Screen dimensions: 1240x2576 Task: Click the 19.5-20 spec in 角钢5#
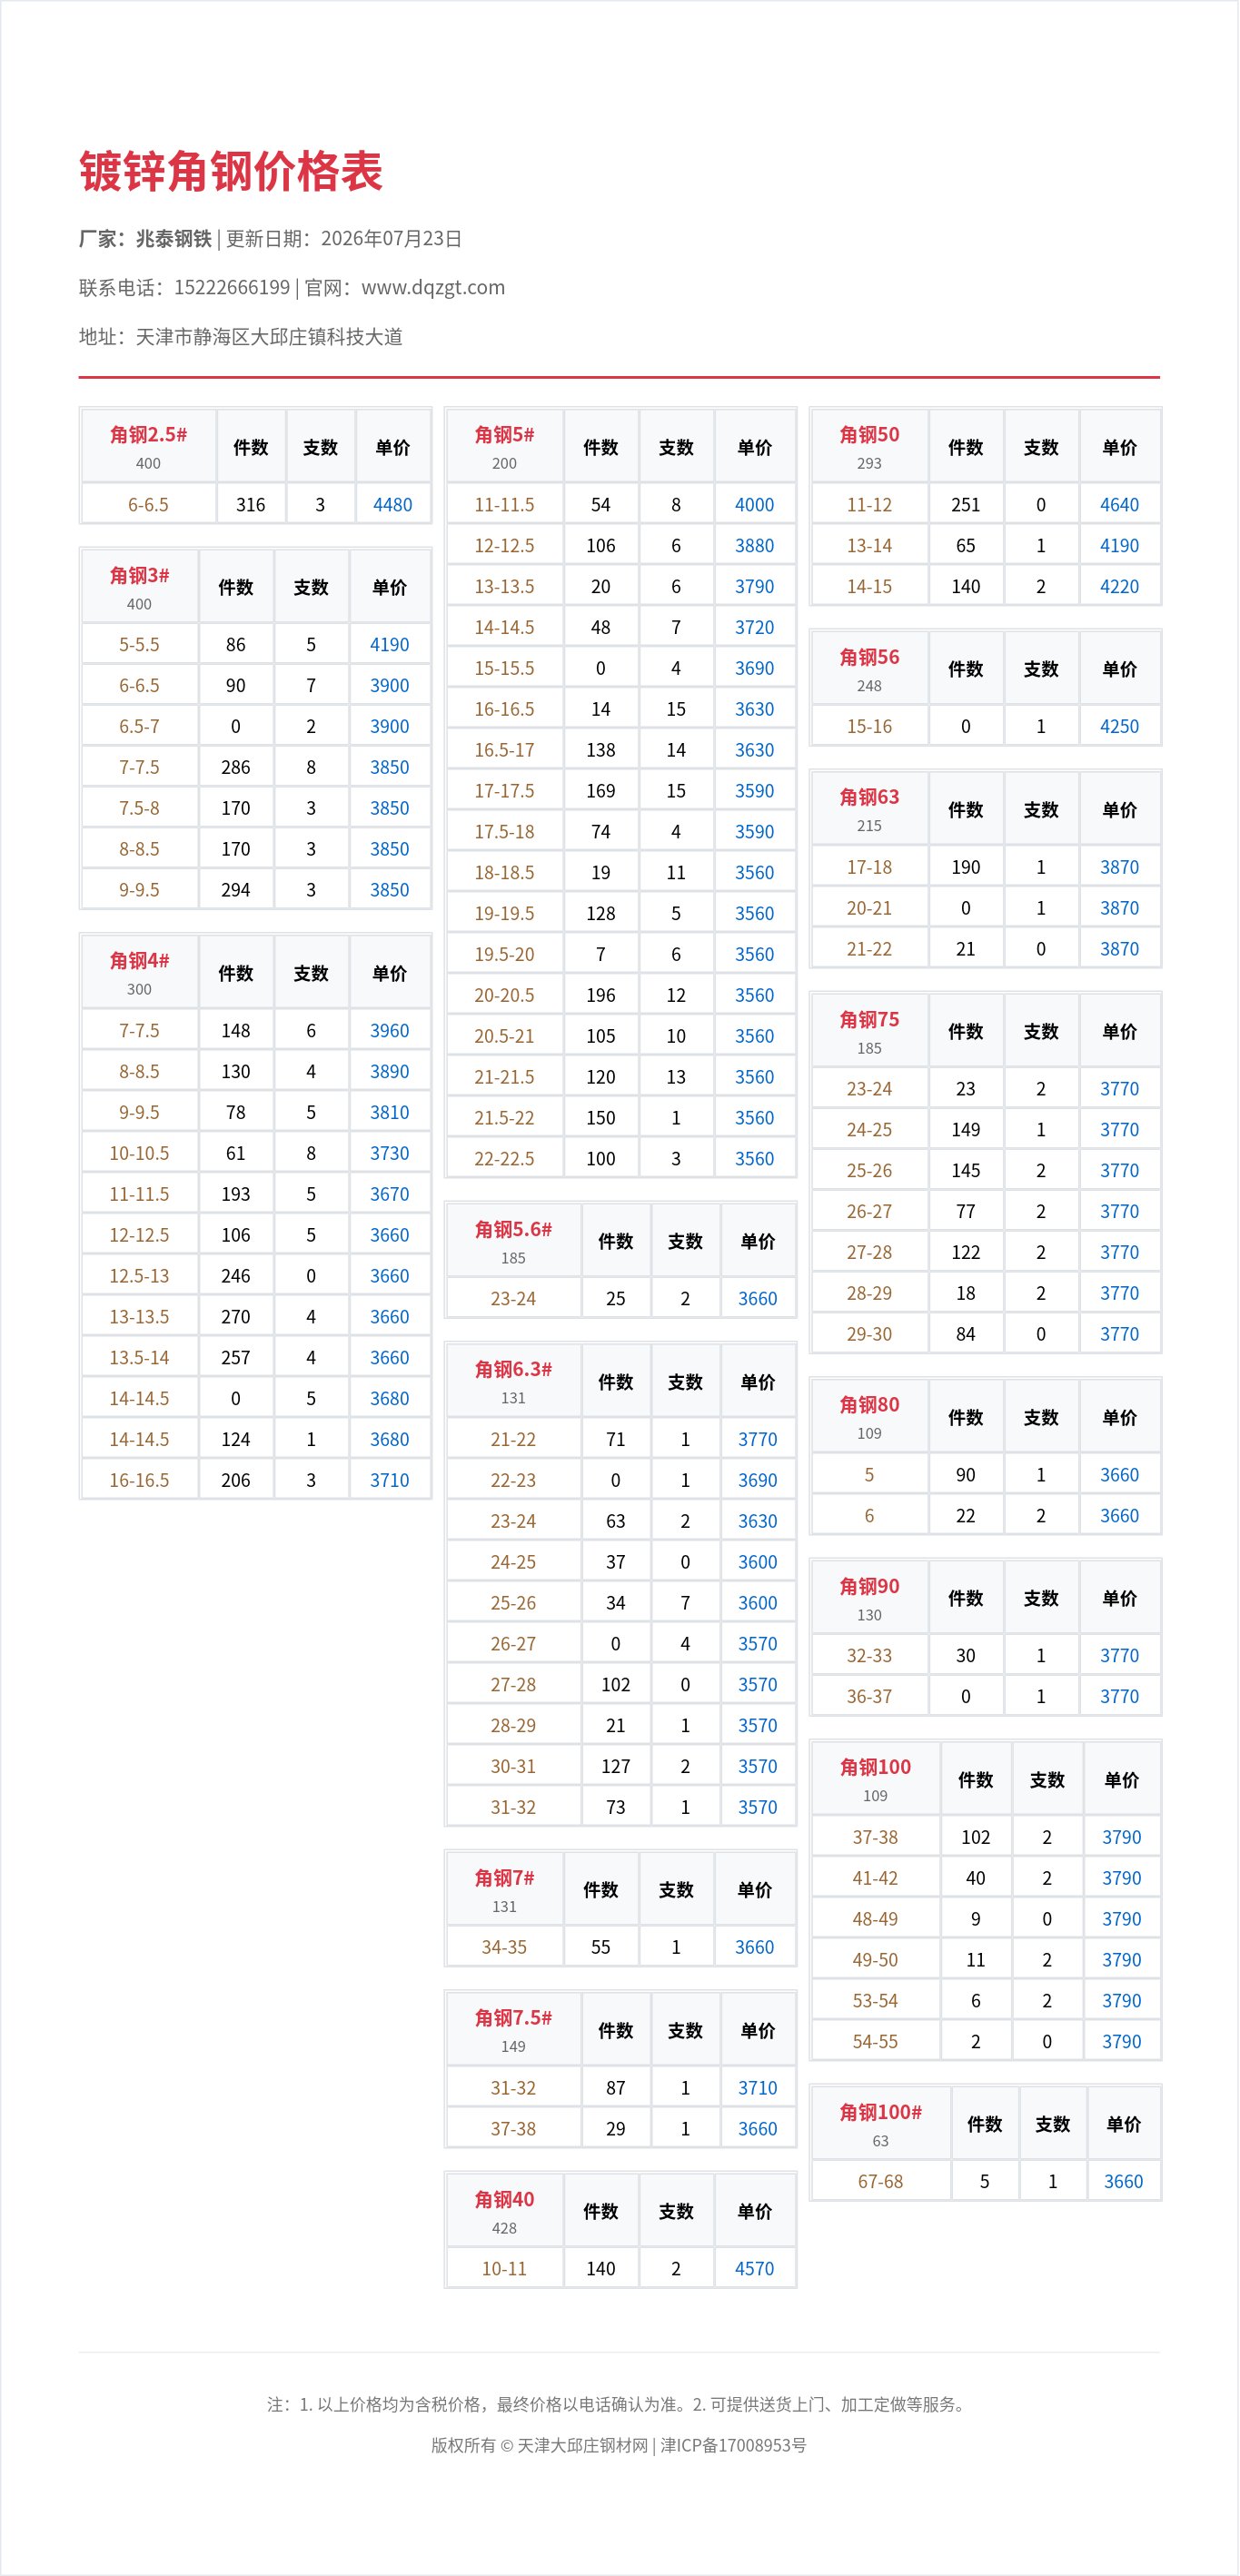click(x=504, y=954)
